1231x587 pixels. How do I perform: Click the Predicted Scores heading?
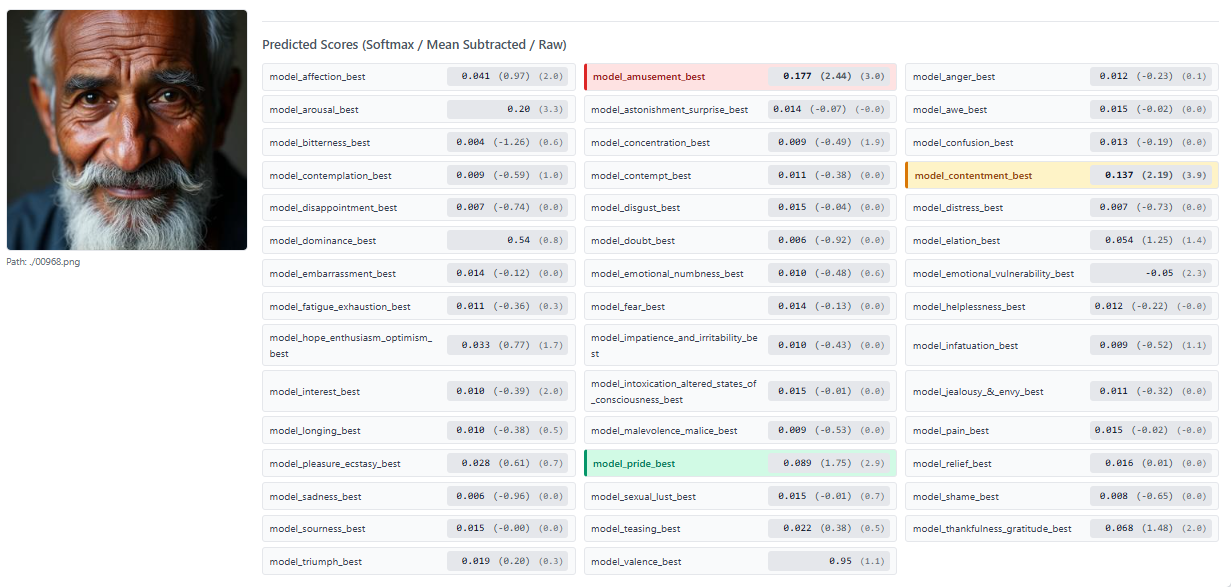[x=414, y=45]
